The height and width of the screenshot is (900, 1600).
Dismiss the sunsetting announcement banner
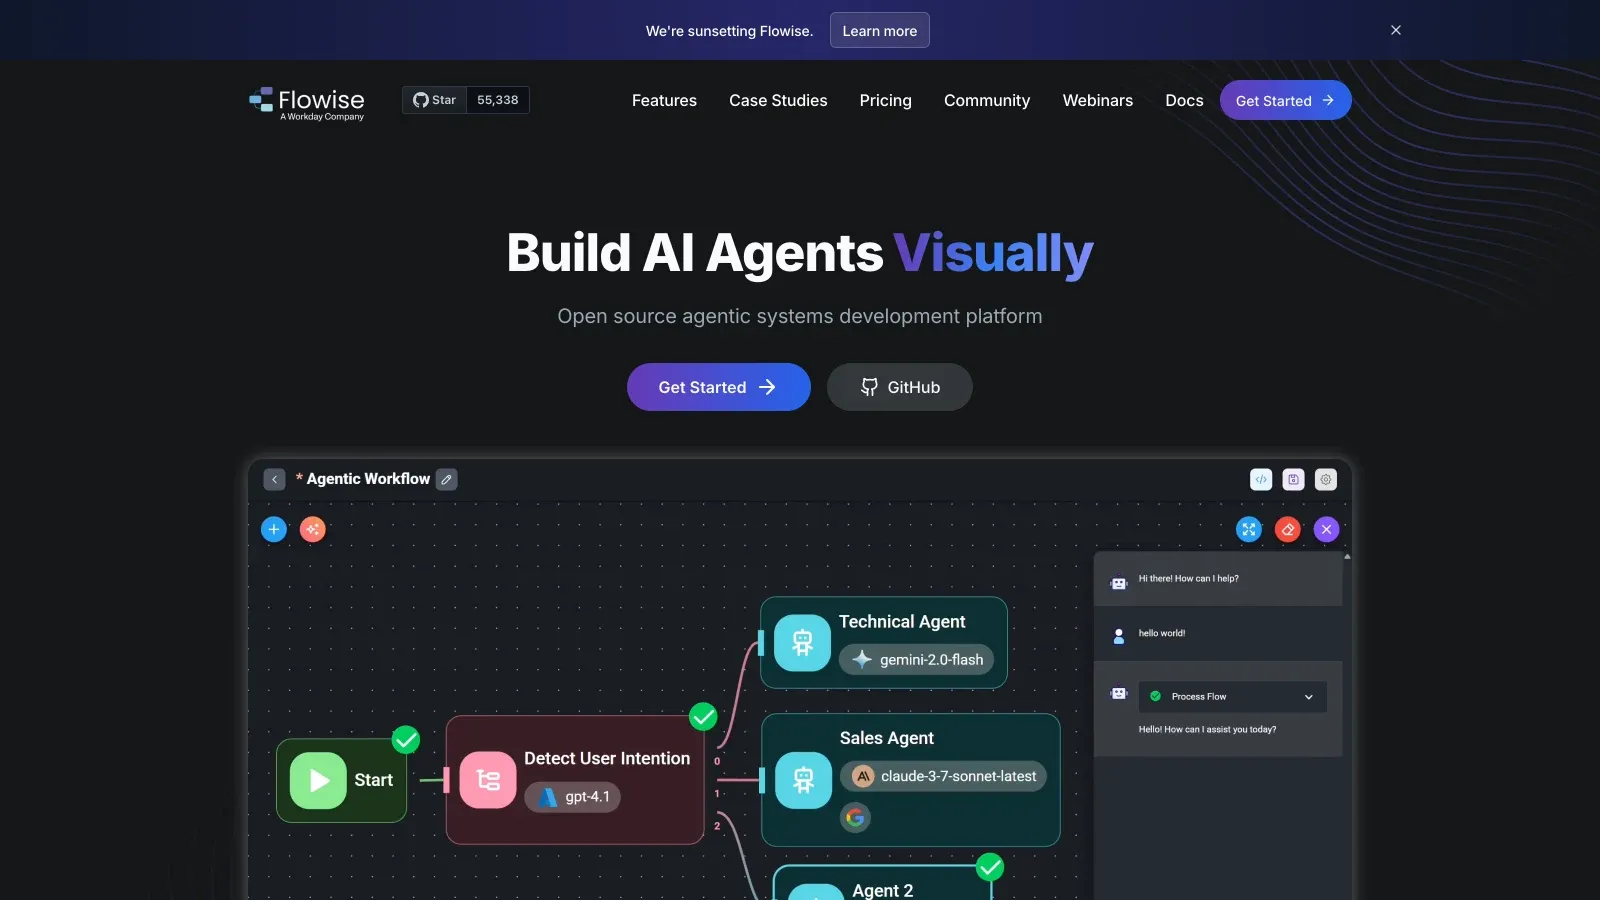pos(1396,30)
